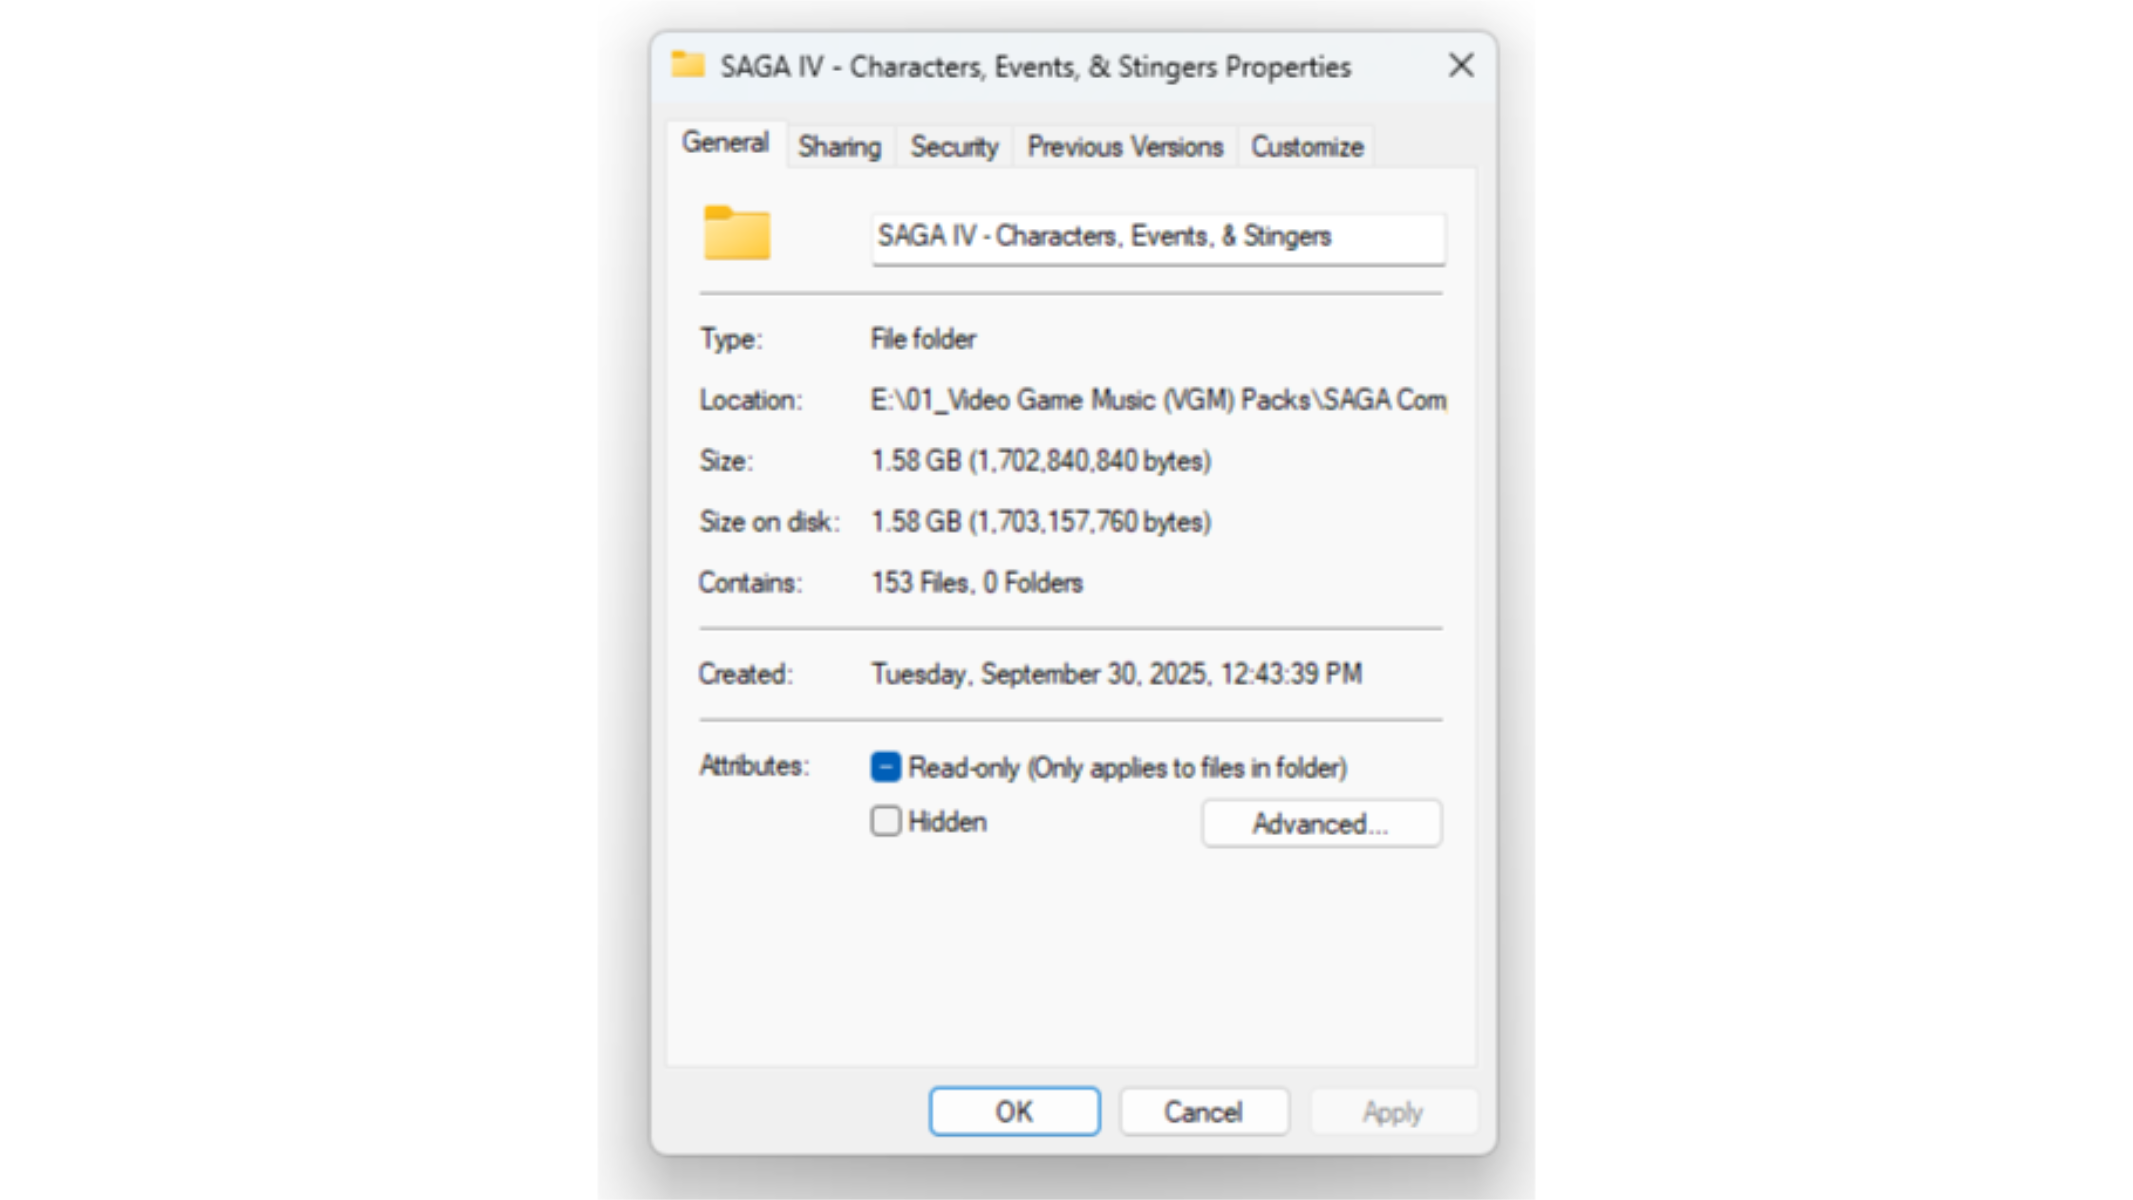Open the Security tab
This screenshot has width=2133, height=1200.
point(954,147)
